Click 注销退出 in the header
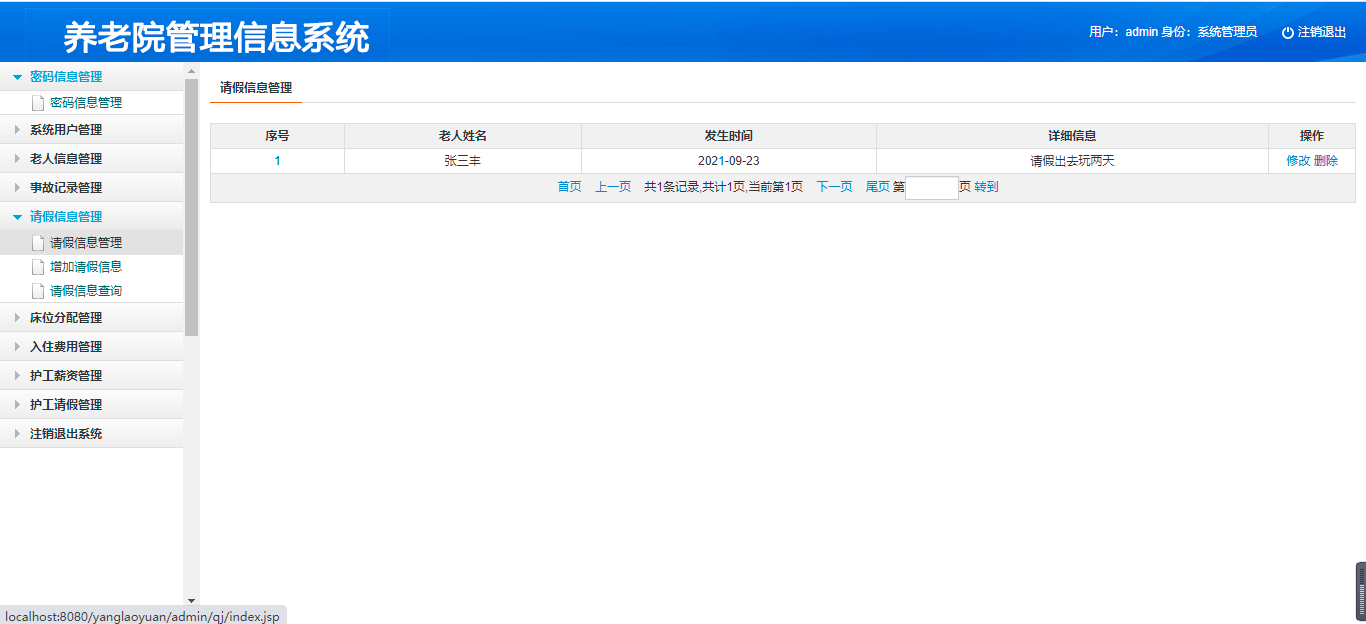Screen dimensions: 1366x624 (x=1322, y=32)
